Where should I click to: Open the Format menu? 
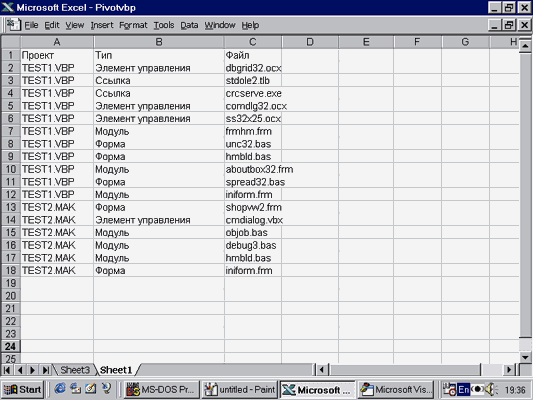tap(133, 25)
